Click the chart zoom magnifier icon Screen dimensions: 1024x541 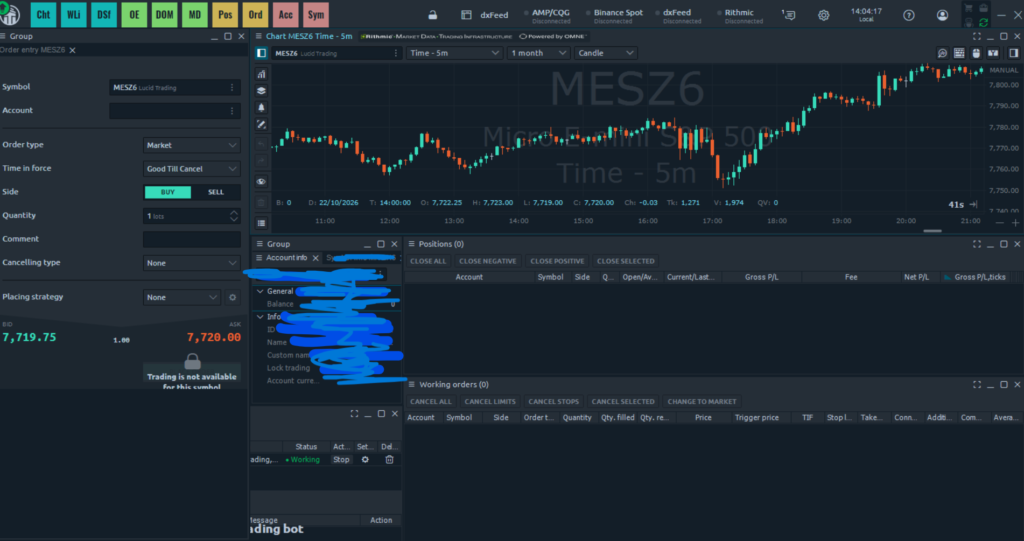pos(942,53)
